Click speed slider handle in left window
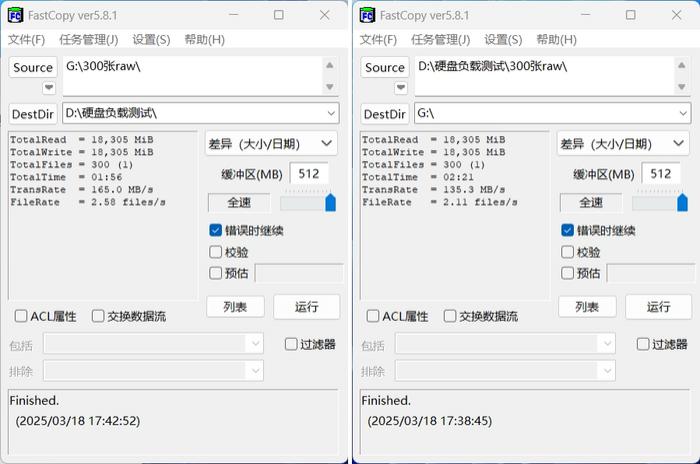This screenshot has width=700, height=464. coord(330,203)
